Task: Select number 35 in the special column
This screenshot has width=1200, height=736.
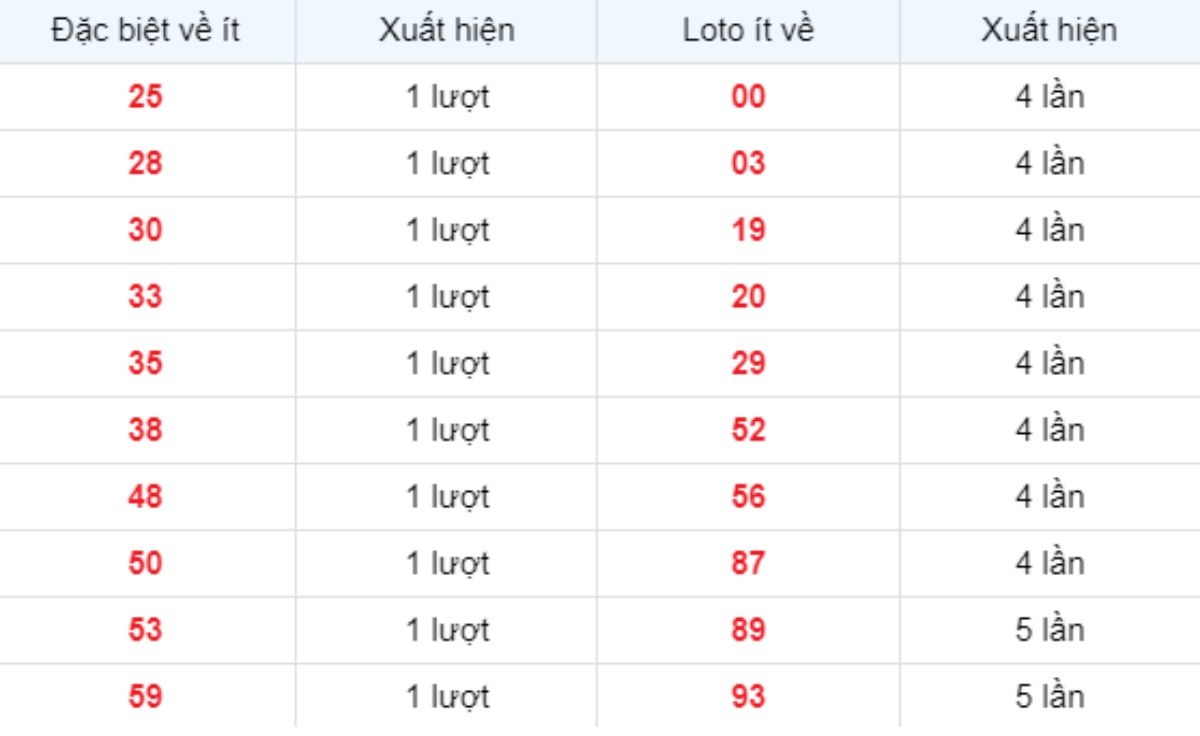Action: click(x=145, y=364)
